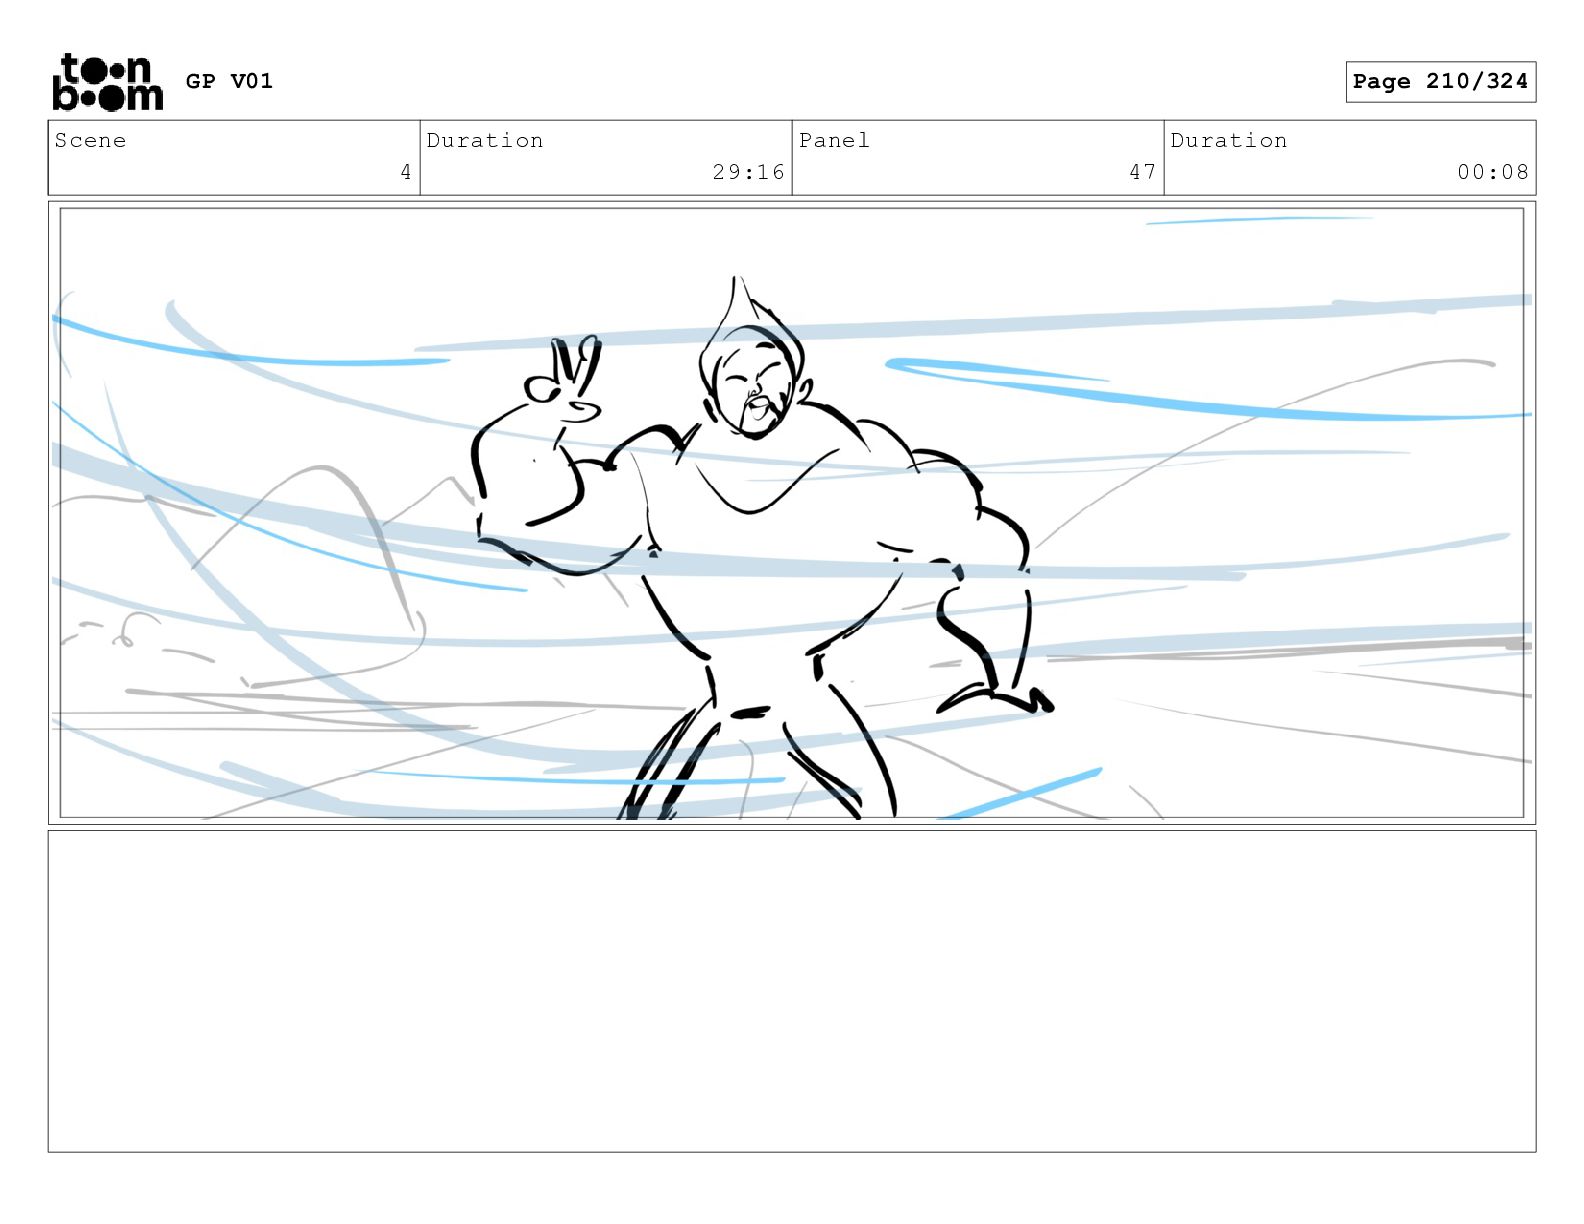Click the "Duration" label above 00:08
The width and height of the screenshot is (1584, 1224).
(1229, 140)
